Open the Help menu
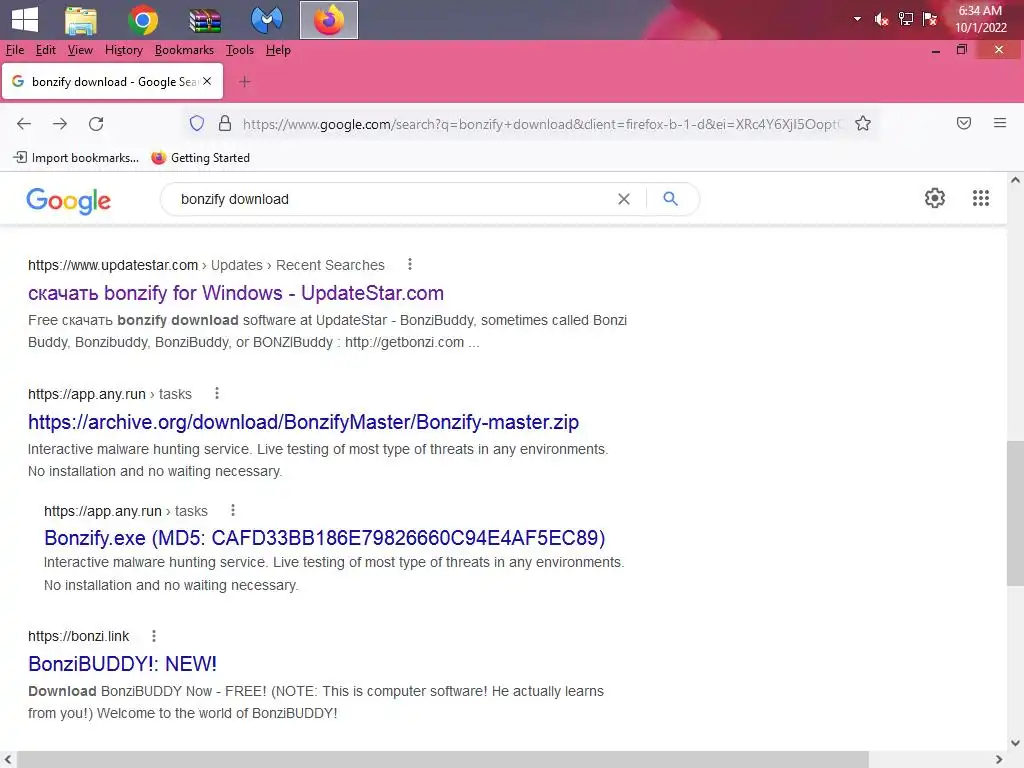Viewport: 1024px width, 768px height. (x=278, y=50)
